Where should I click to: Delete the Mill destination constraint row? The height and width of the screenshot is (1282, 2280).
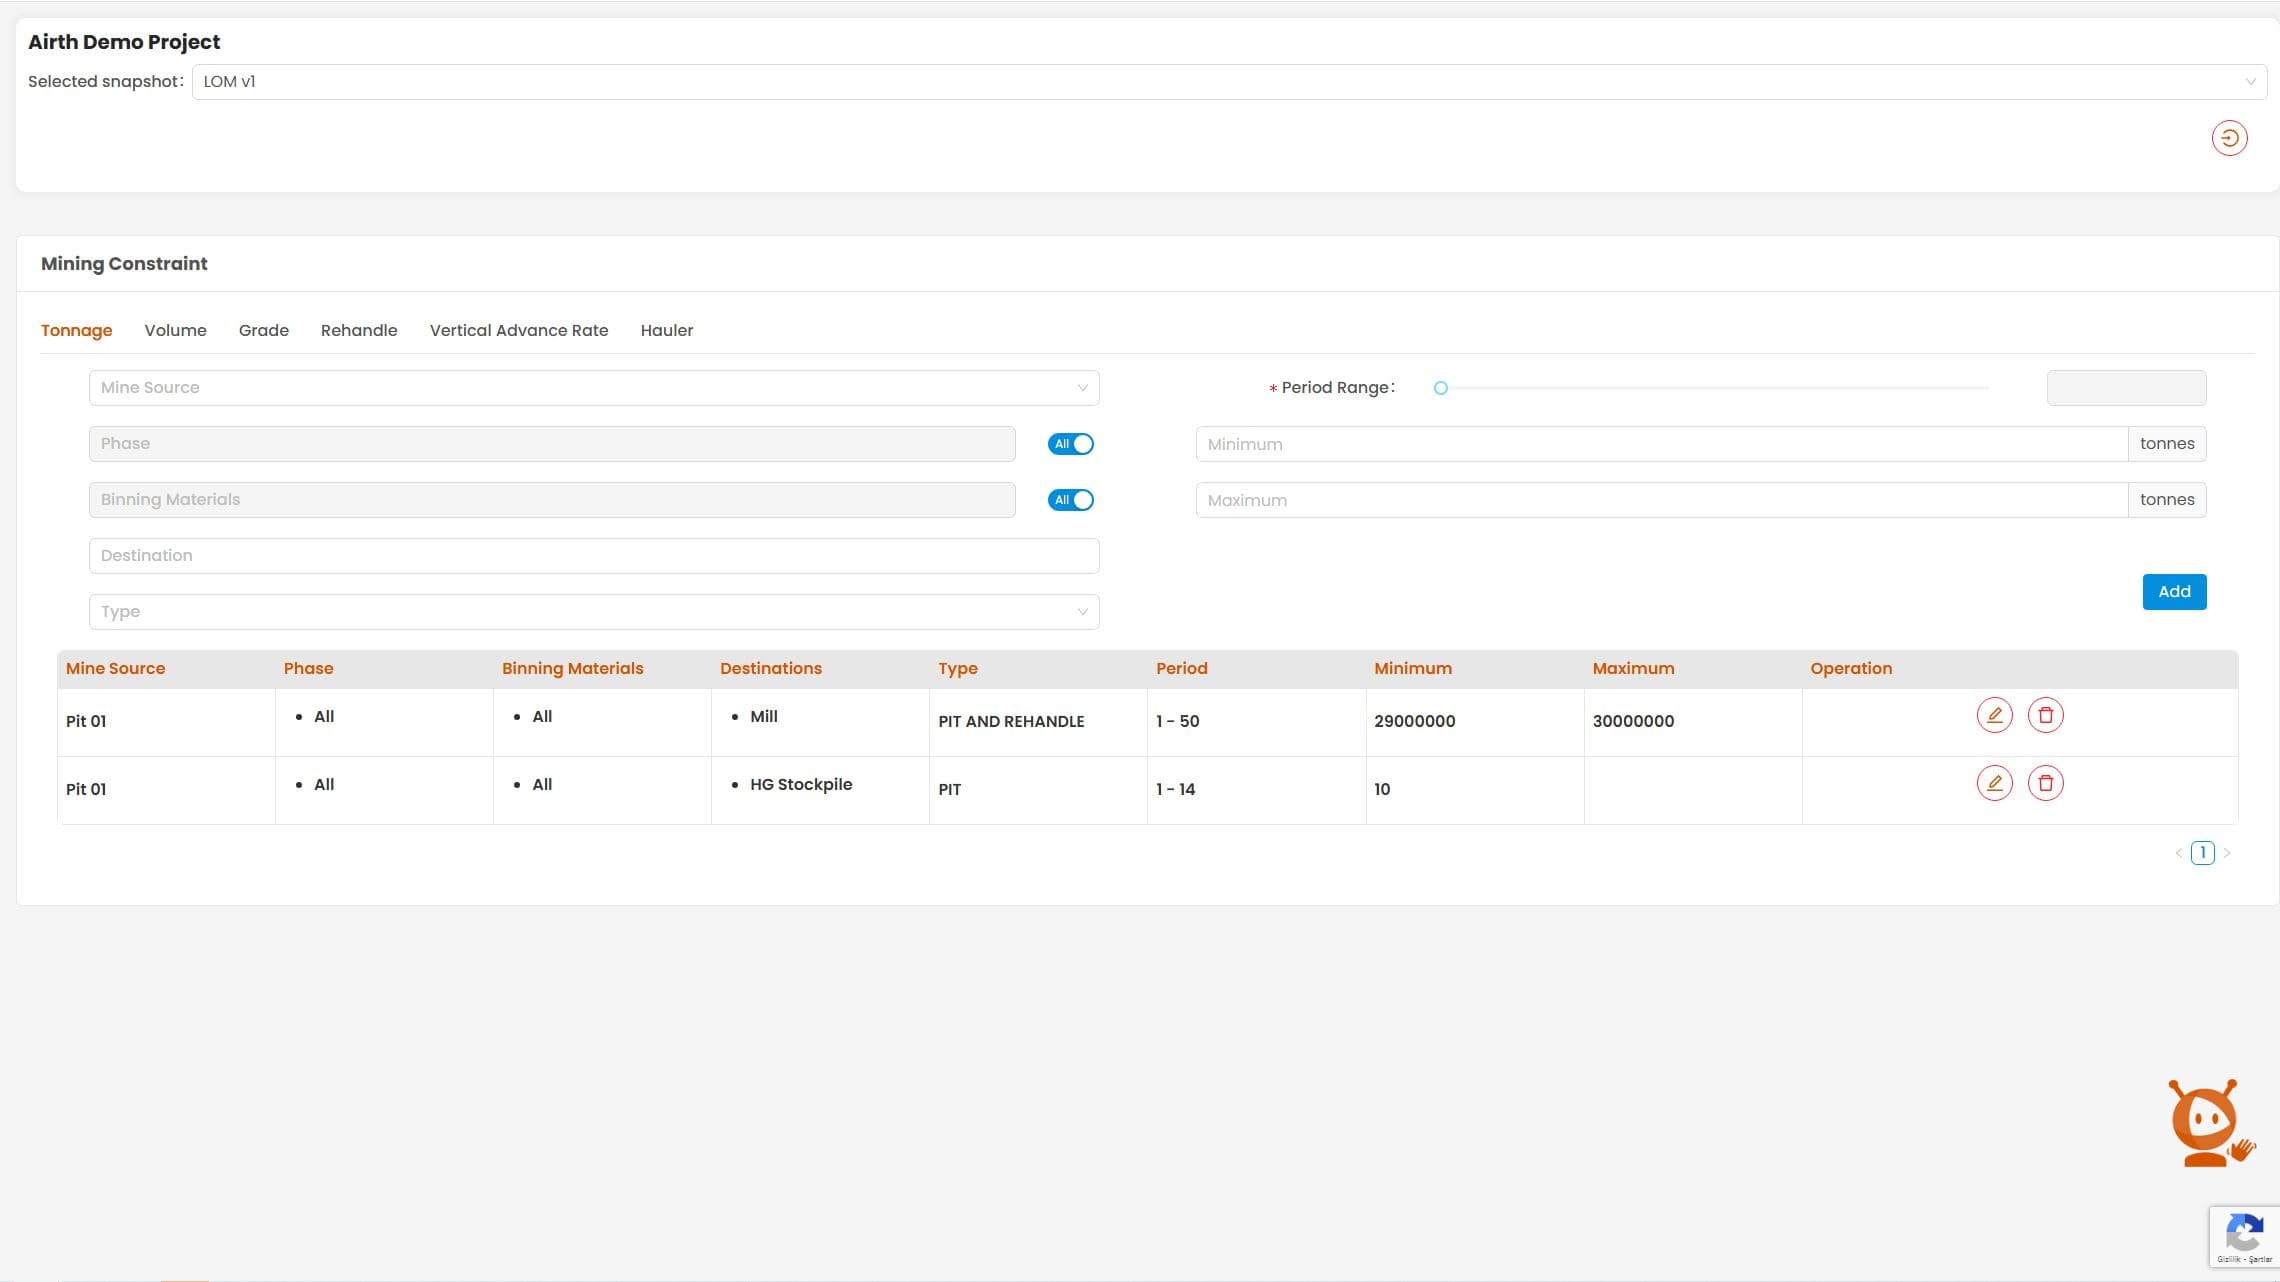pos(2045,715)
